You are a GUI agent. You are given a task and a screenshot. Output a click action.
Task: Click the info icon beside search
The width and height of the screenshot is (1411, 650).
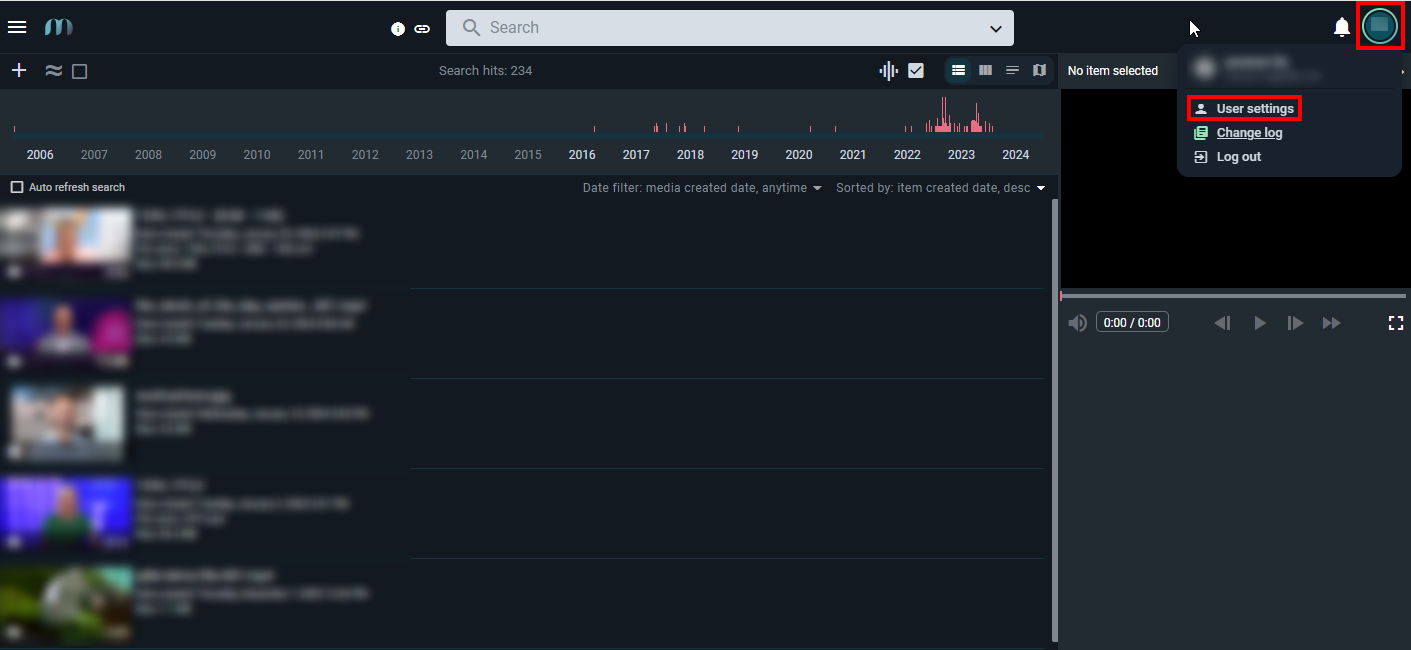pyautogui.click(x=398, y=28)
